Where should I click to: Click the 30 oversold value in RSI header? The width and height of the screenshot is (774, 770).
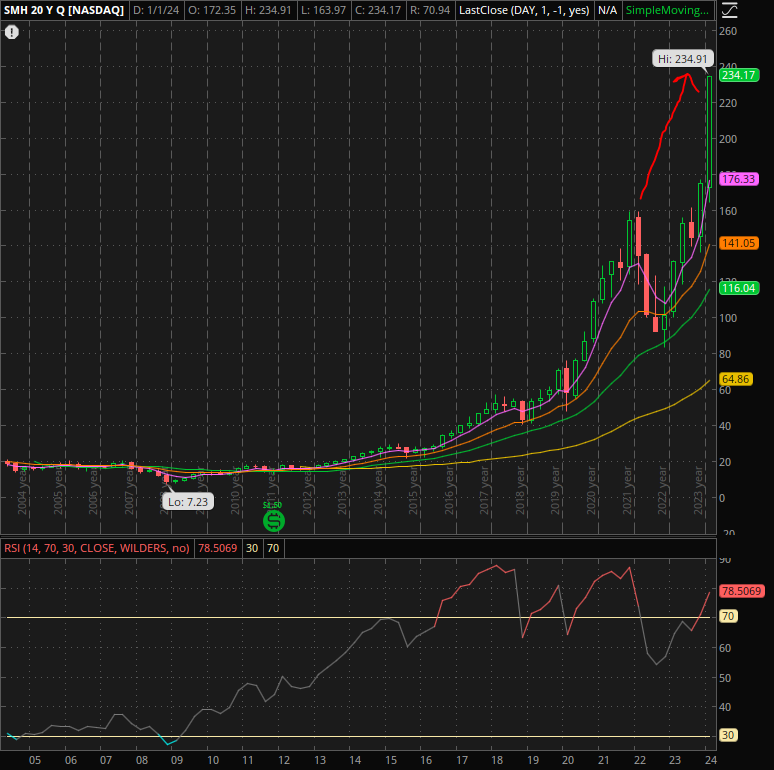click(252, 548)
